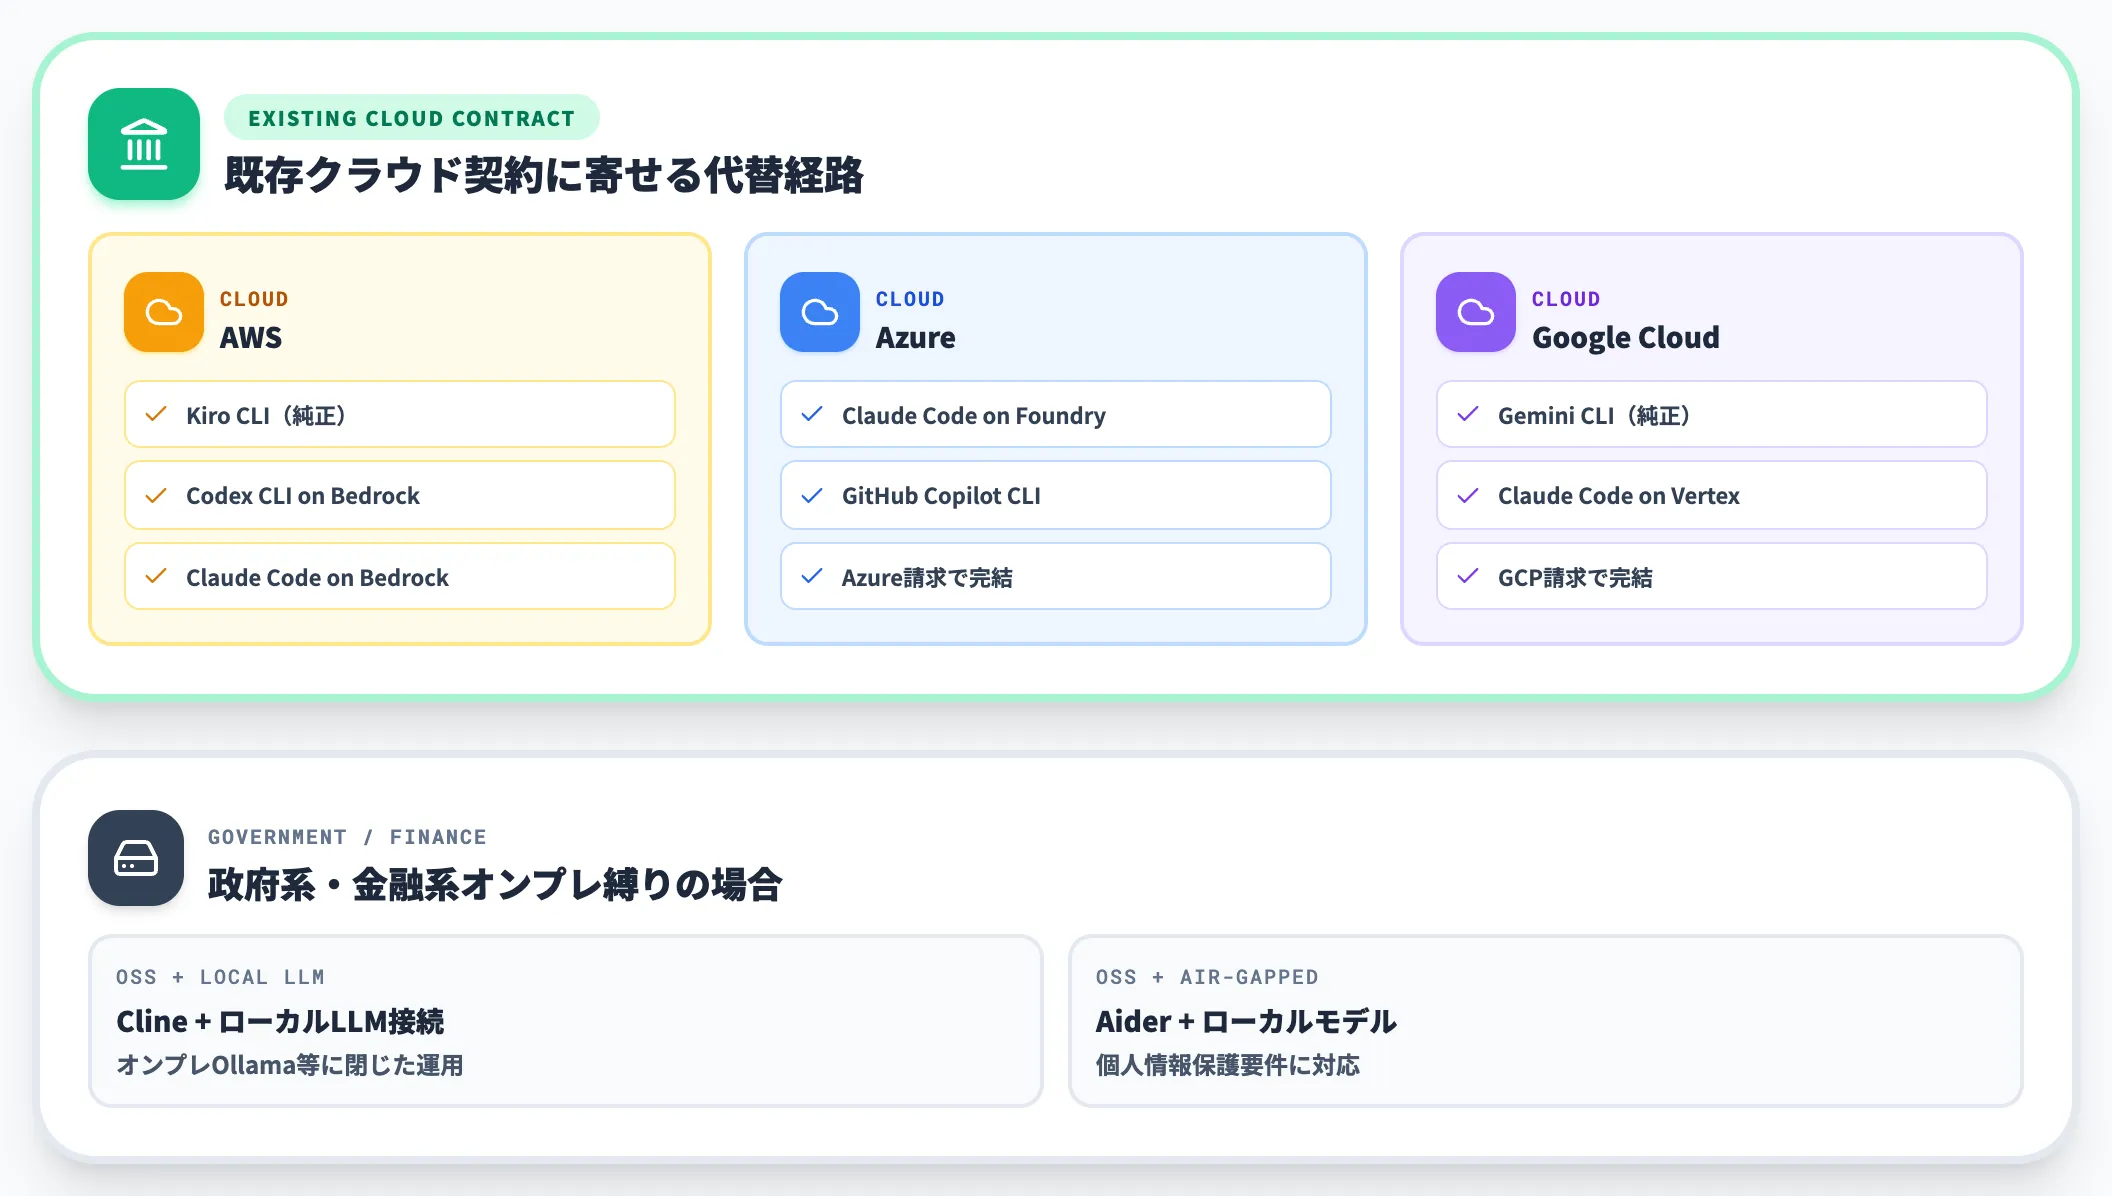
Task: Select the Azure請求で完結 text
Action: pos(927,577)
